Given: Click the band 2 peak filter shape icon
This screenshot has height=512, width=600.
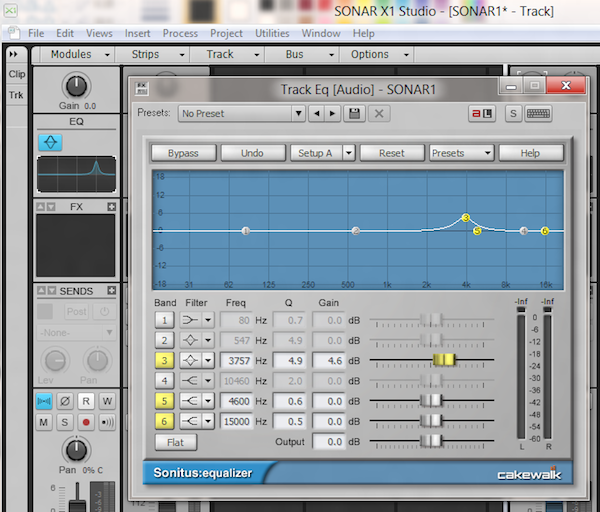Looking at the screenshot, I should click(191, 340).
